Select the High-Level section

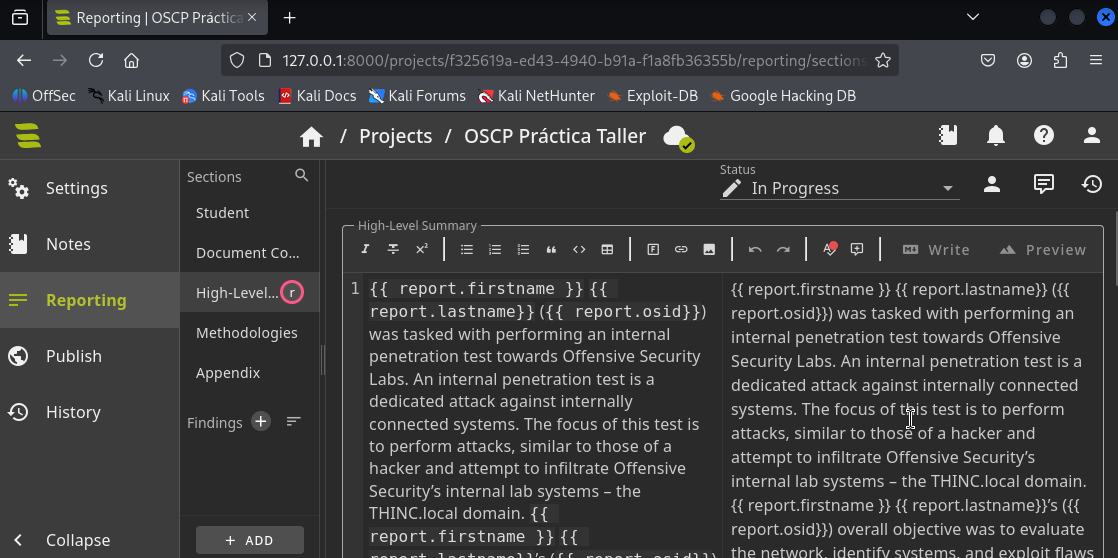tap(250, 292)
